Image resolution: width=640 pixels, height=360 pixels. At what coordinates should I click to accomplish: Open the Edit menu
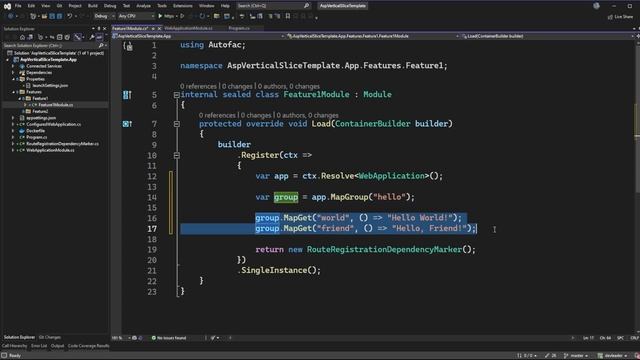(x=31, y=6)
